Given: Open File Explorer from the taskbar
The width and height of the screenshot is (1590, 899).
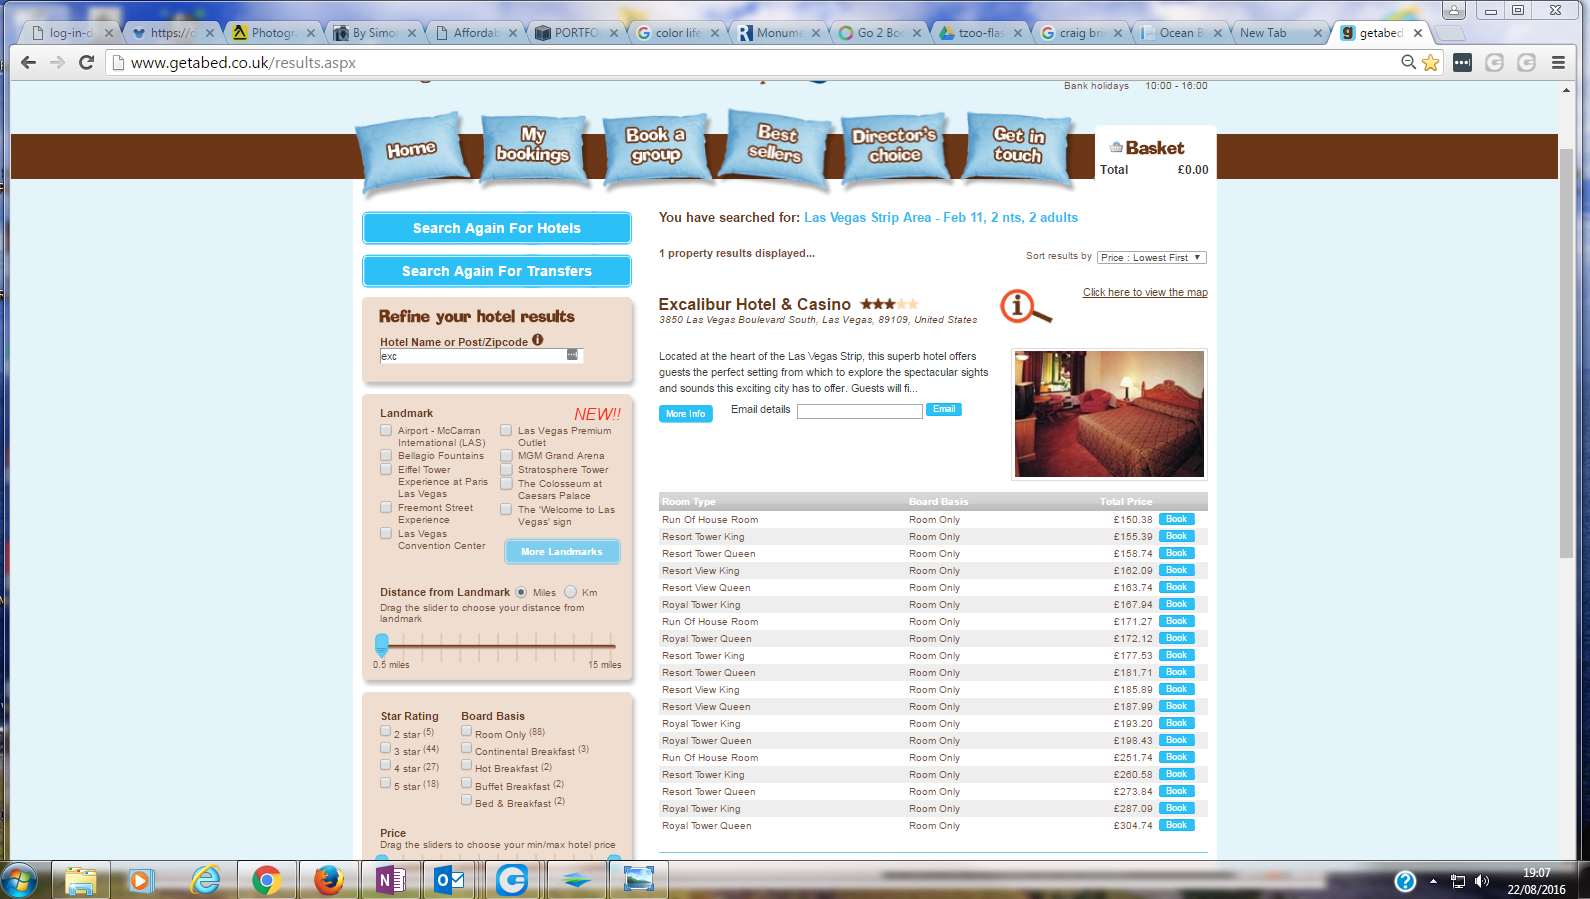Looking at the screenshot, I should (x=80, y=880).
